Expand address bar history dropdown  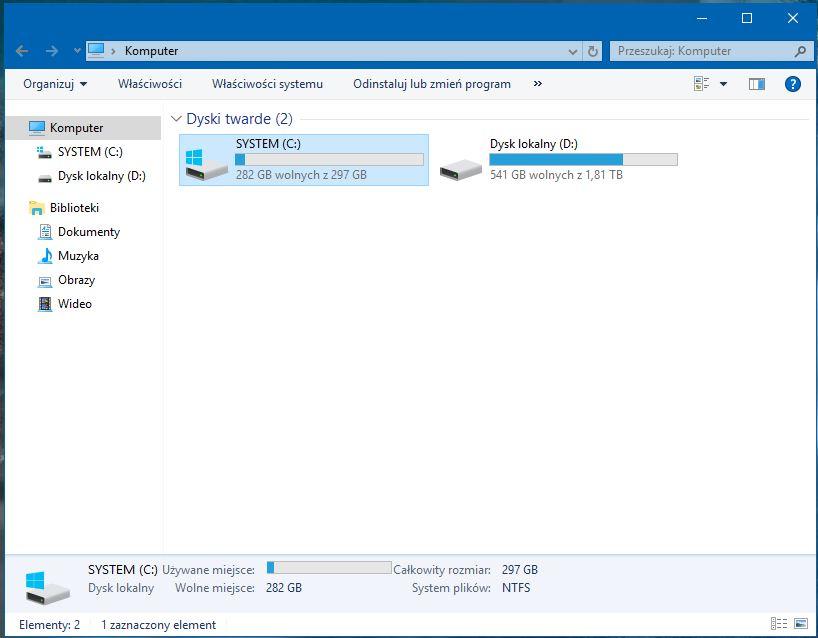click(x=573, y=51)
